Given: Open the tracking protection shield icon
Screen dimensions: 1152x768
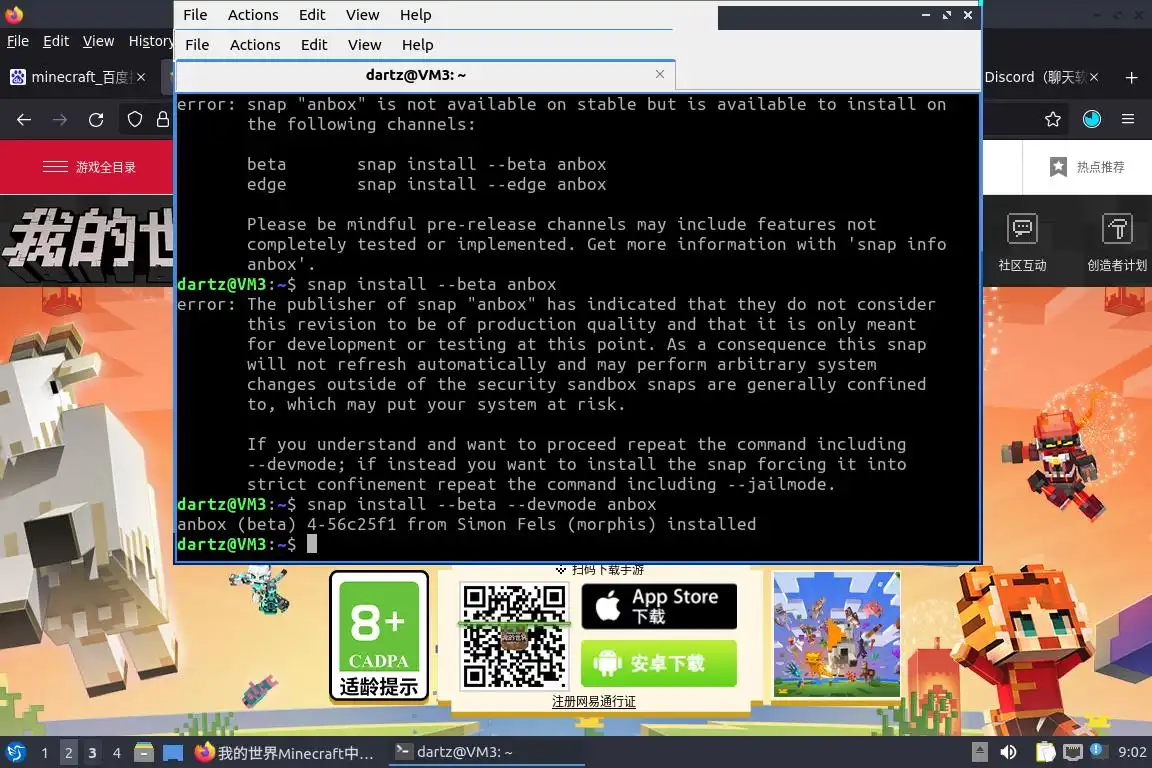Looking at the screenshot, I should 134,119.
